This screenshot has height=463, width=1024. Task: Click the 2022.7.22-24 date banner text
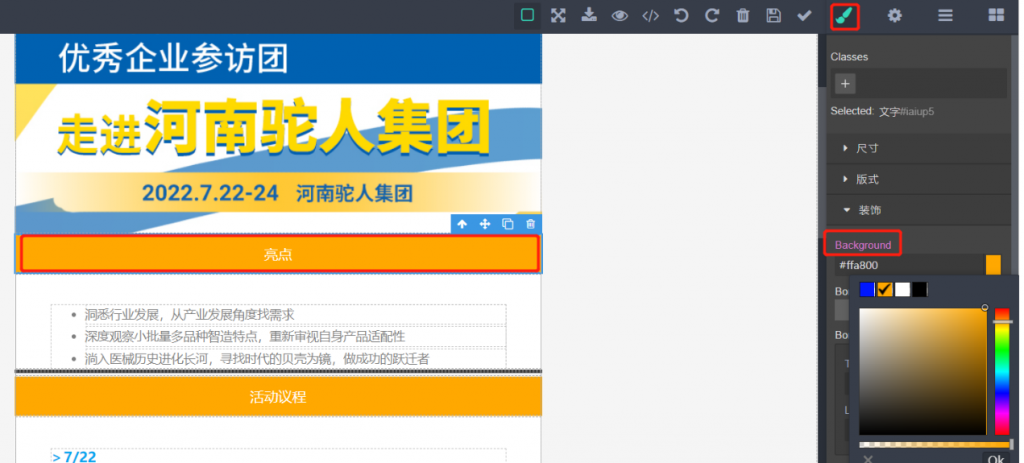(278, 193)
